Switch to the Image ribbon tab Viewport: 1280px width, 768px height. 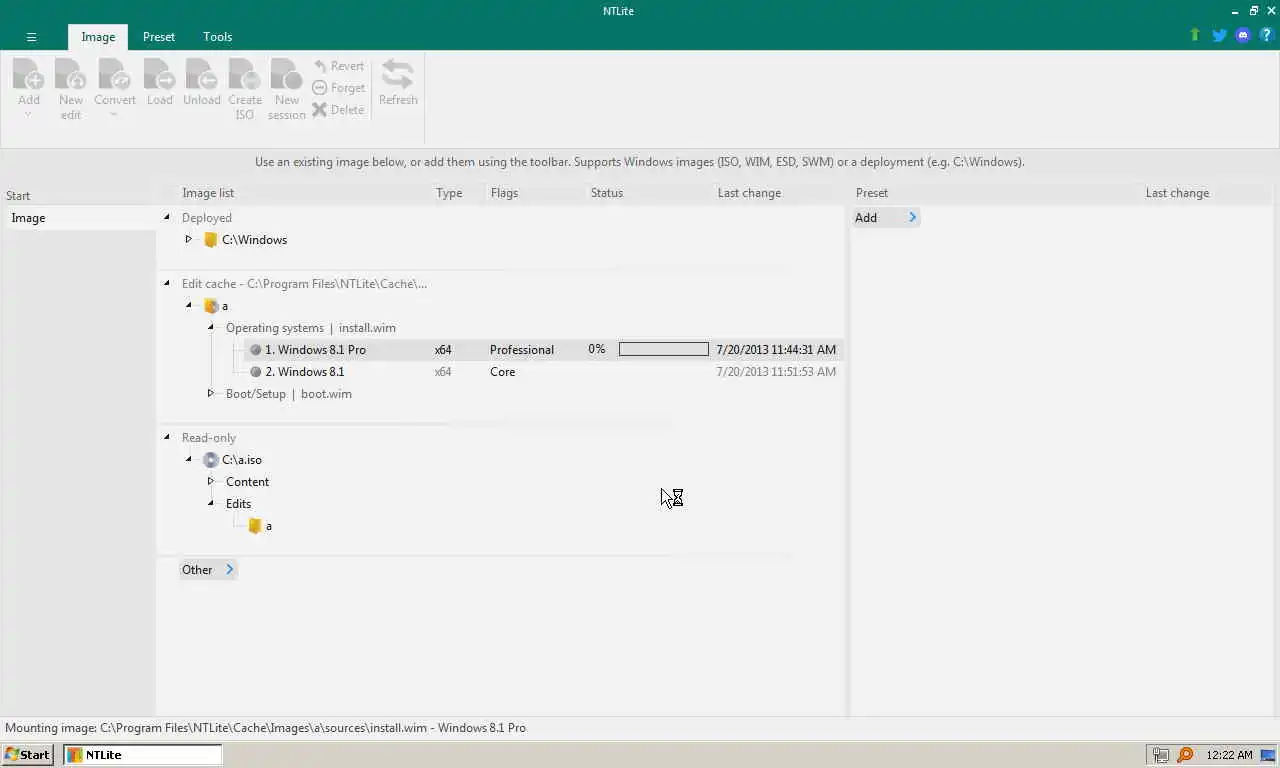(98, 37)
